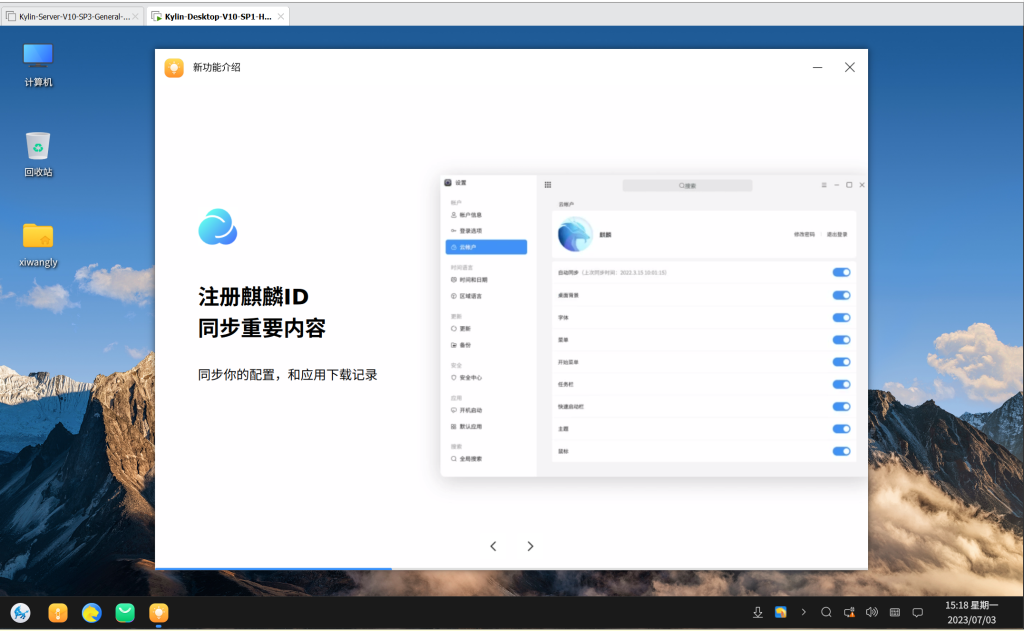Close the Kylin-Desktop-V10-SP1 tab
Screen dimensions: 1024x631
[281, 16]
